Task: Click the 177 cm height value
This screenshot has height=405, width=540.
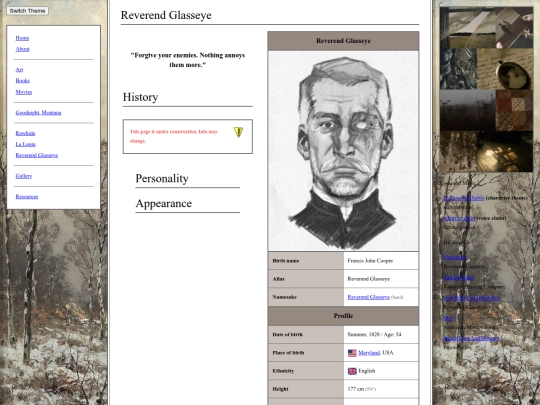Action: [x=362, y=389]
